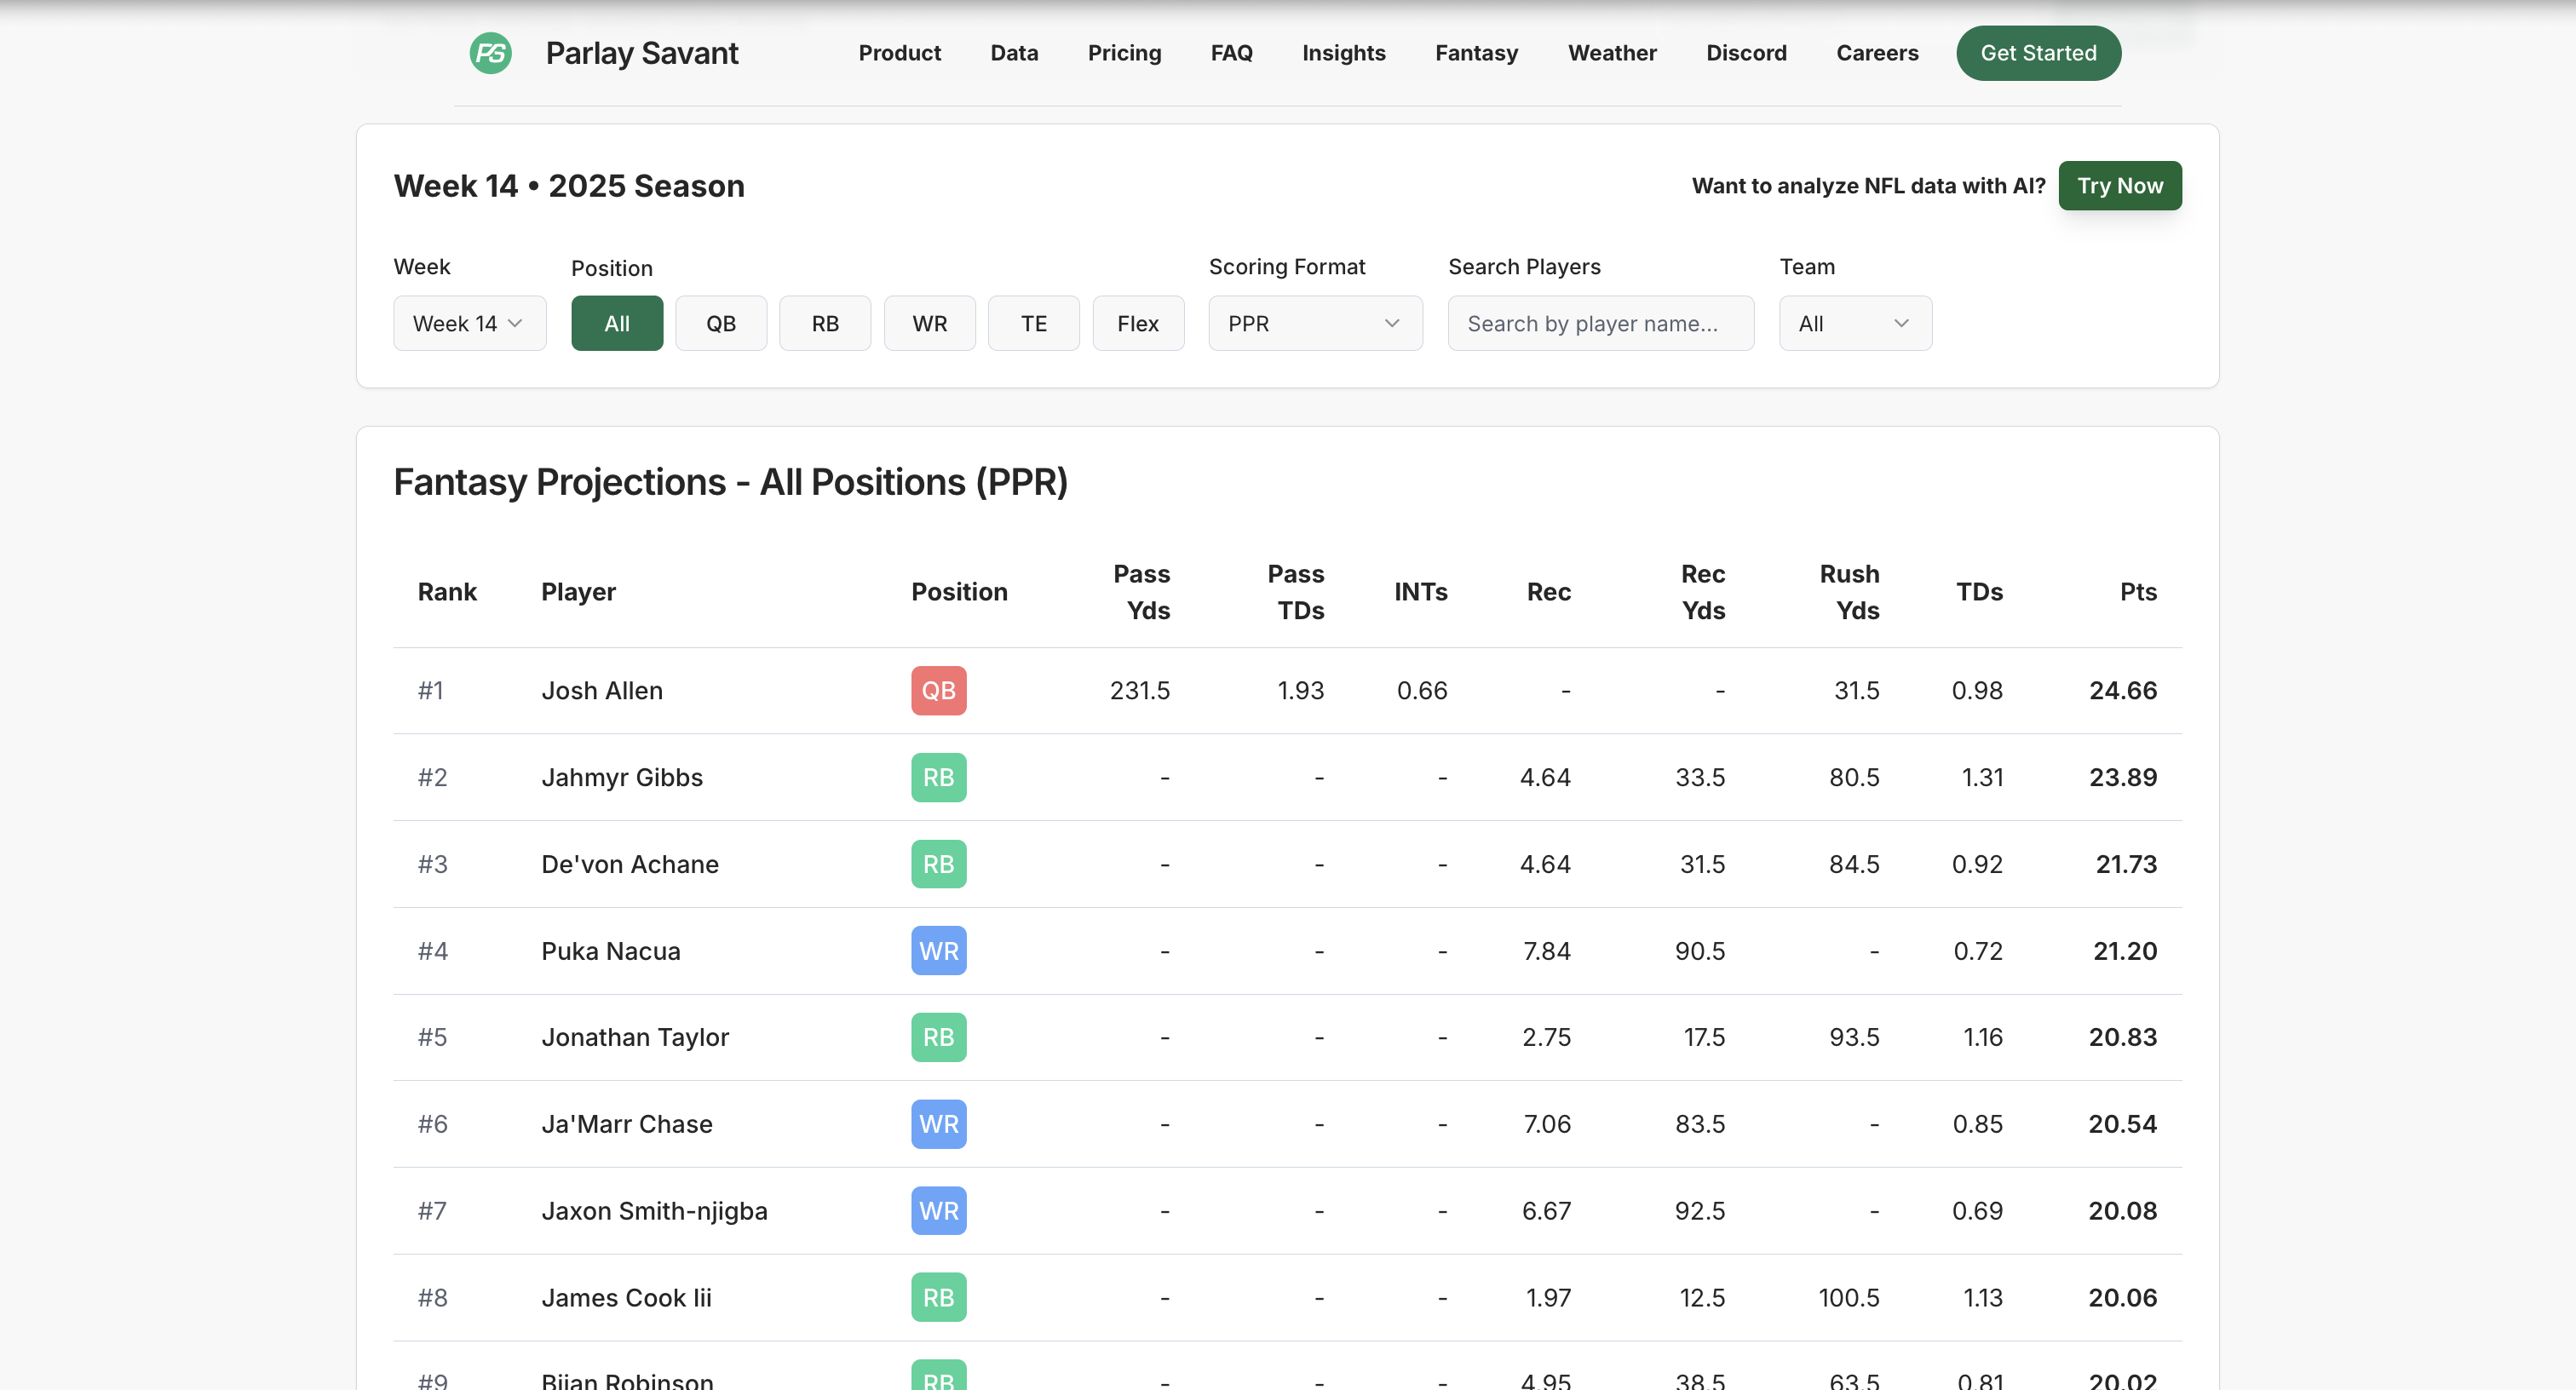
Task: Open the Team filter dropdown
Action: click(x=1854, y=323)
